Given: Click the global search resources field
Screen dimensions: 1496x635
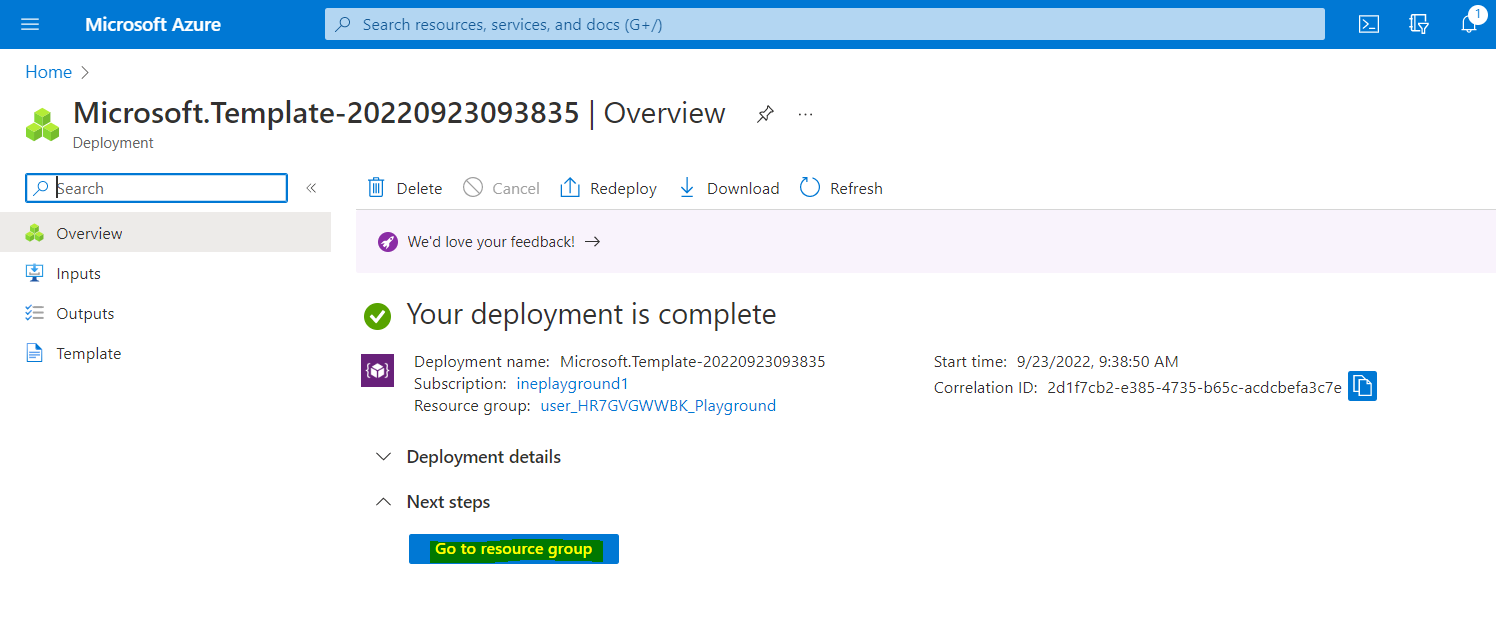Looking at the screenshot, I should (824, 24).
